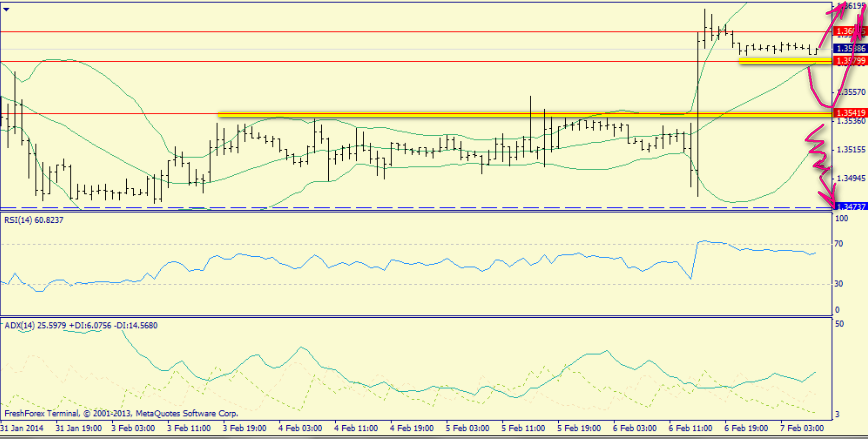The image size is (868, 439).
Task: Click the 1.34945 price axis value
Action: [x=851, y=178]
